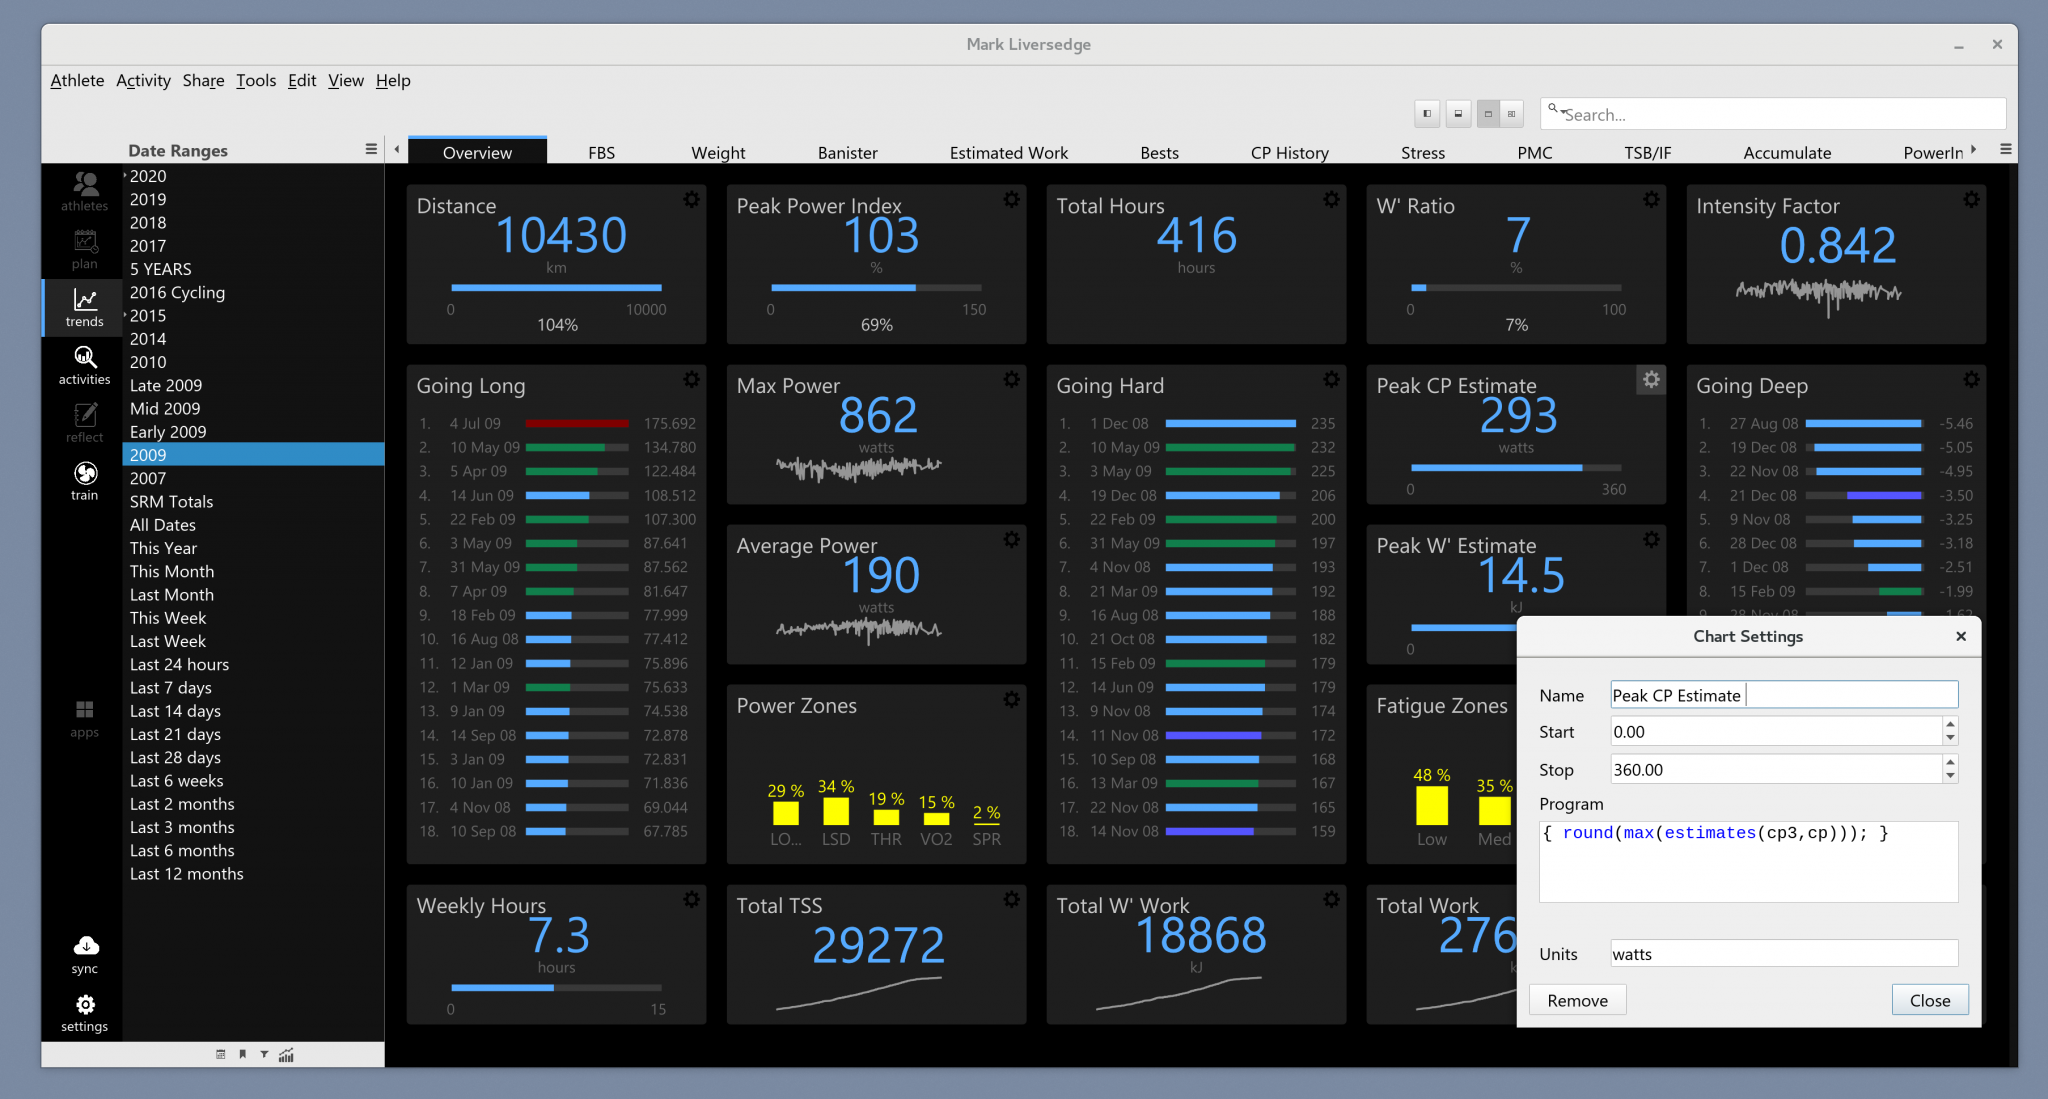The image size is (2048, 1099).
Task: Expand the 2020 date range tree item
Action: (125, 176)
